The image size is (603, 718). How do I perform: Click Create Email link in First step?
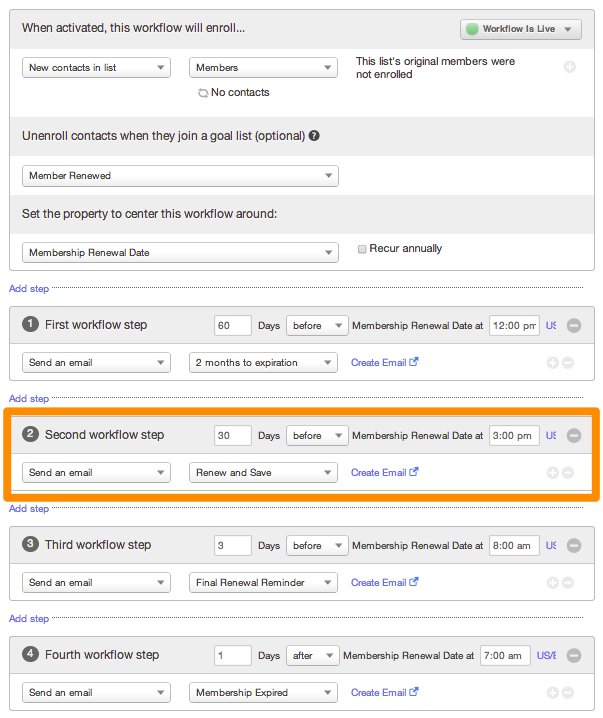(x=383, y=362)
